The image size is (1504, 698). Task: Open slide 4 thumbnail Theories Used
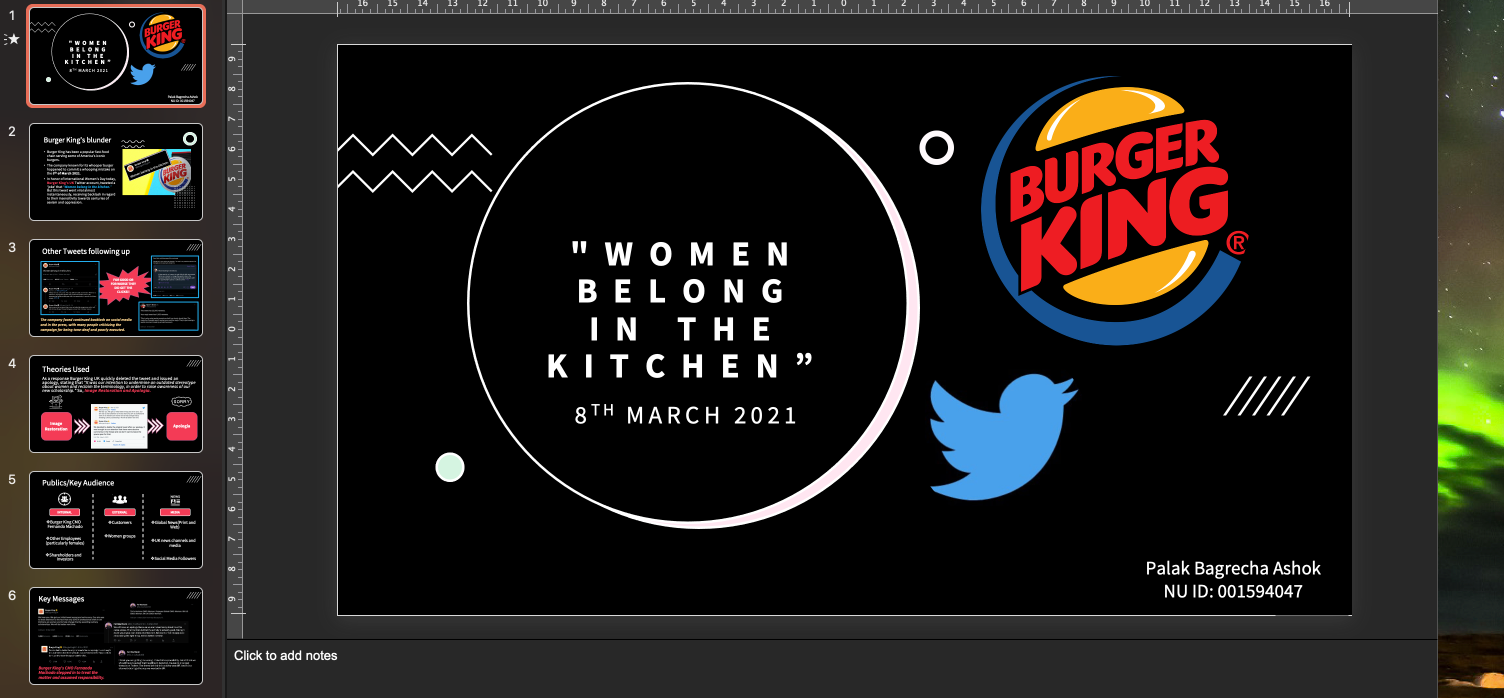coord(116,404)
